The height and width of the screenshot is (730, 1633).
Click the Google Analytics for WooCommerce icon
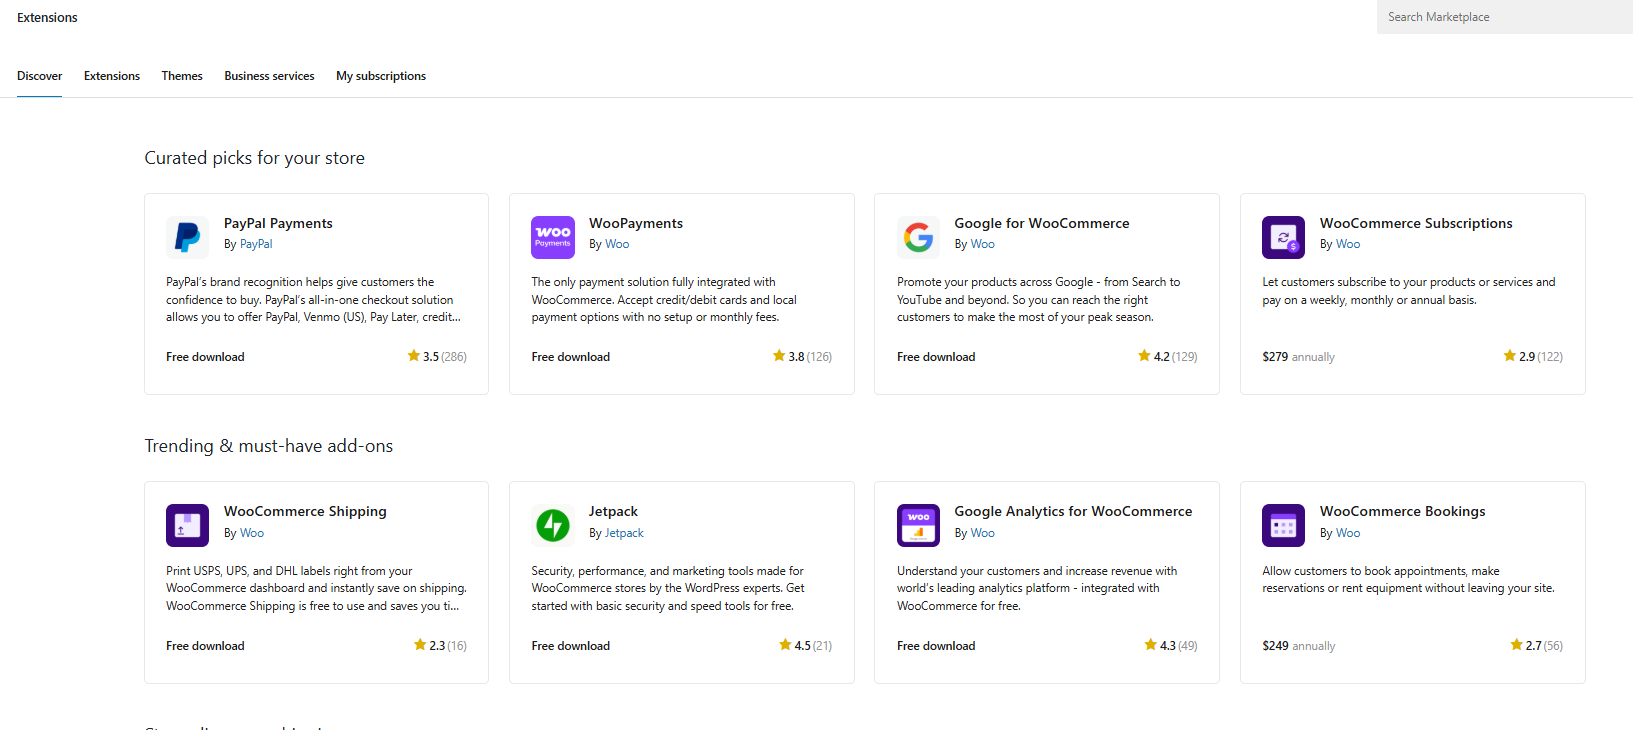(x=918, y=525)
